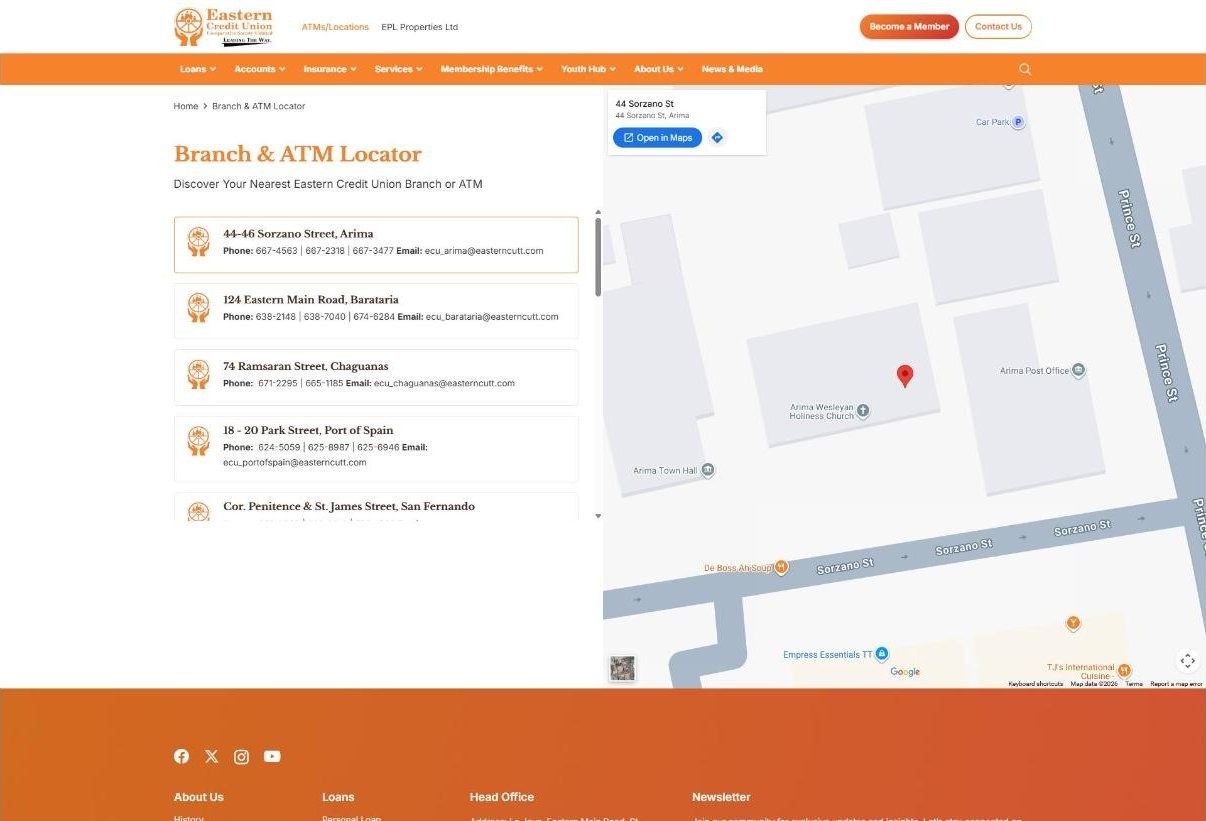Viewport: 1206px width, 821px height.
Task: Click the Arima Wesleyan Holiness Church marker
Action: coord(863,410)
